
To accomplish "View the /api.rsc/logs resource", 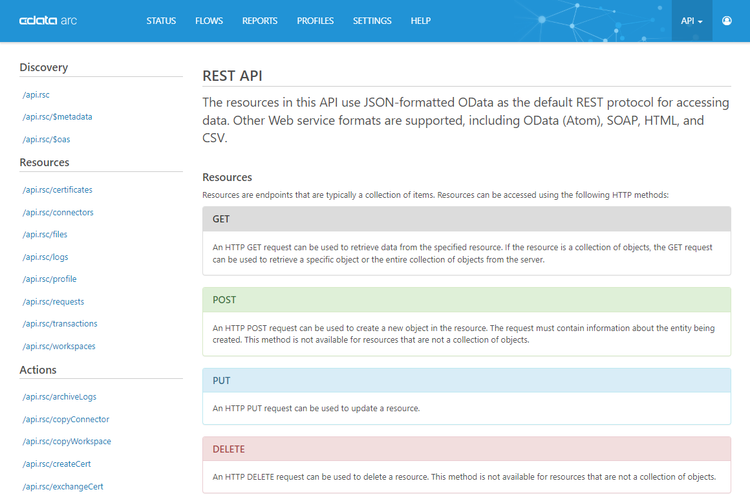I will click(x=45, y=257).
